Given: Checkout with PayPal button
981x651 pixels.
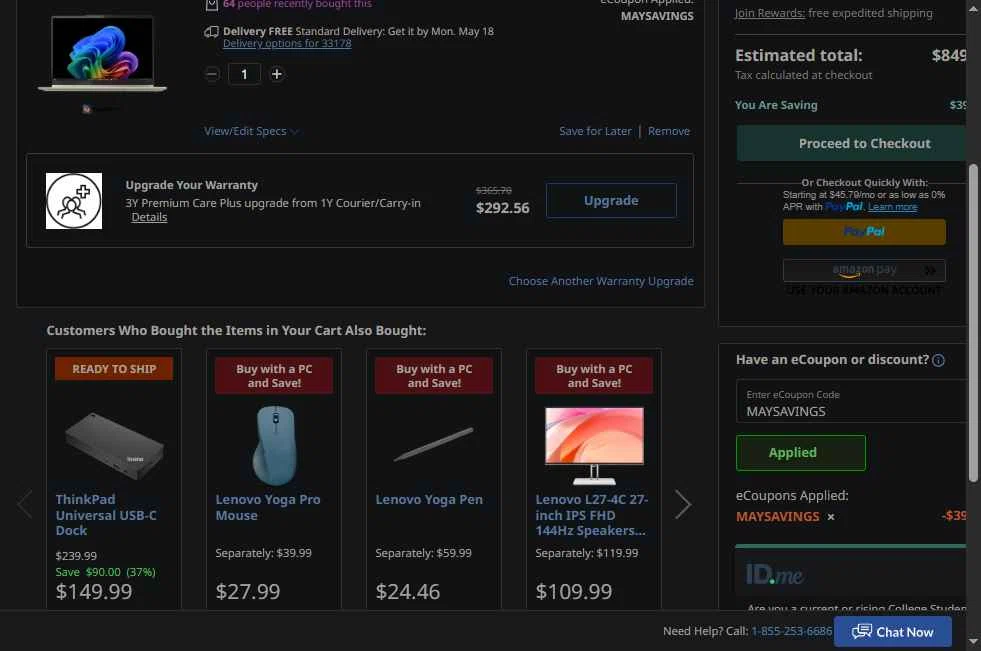Looking at the screenshot, I should pyautogui.click(x=864, y=231).
